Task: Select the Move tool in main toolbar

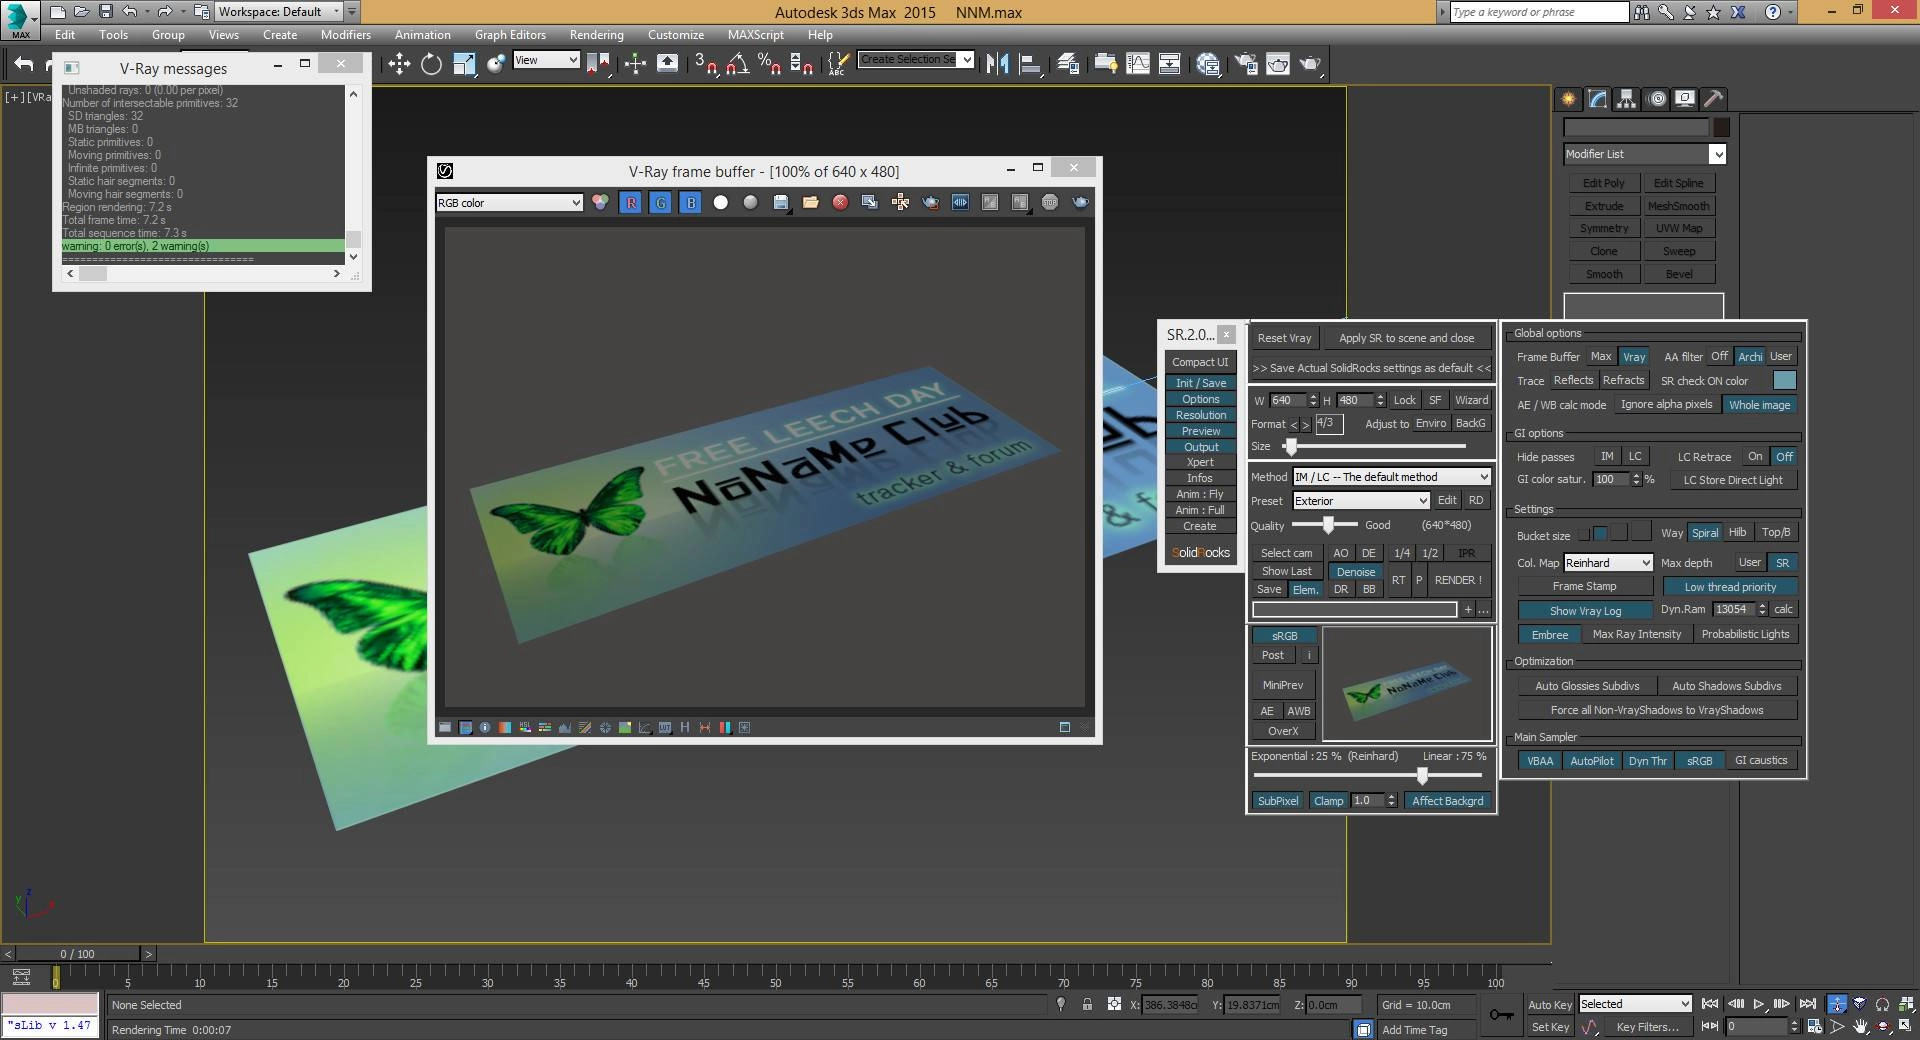Action: tap(399, 64)
